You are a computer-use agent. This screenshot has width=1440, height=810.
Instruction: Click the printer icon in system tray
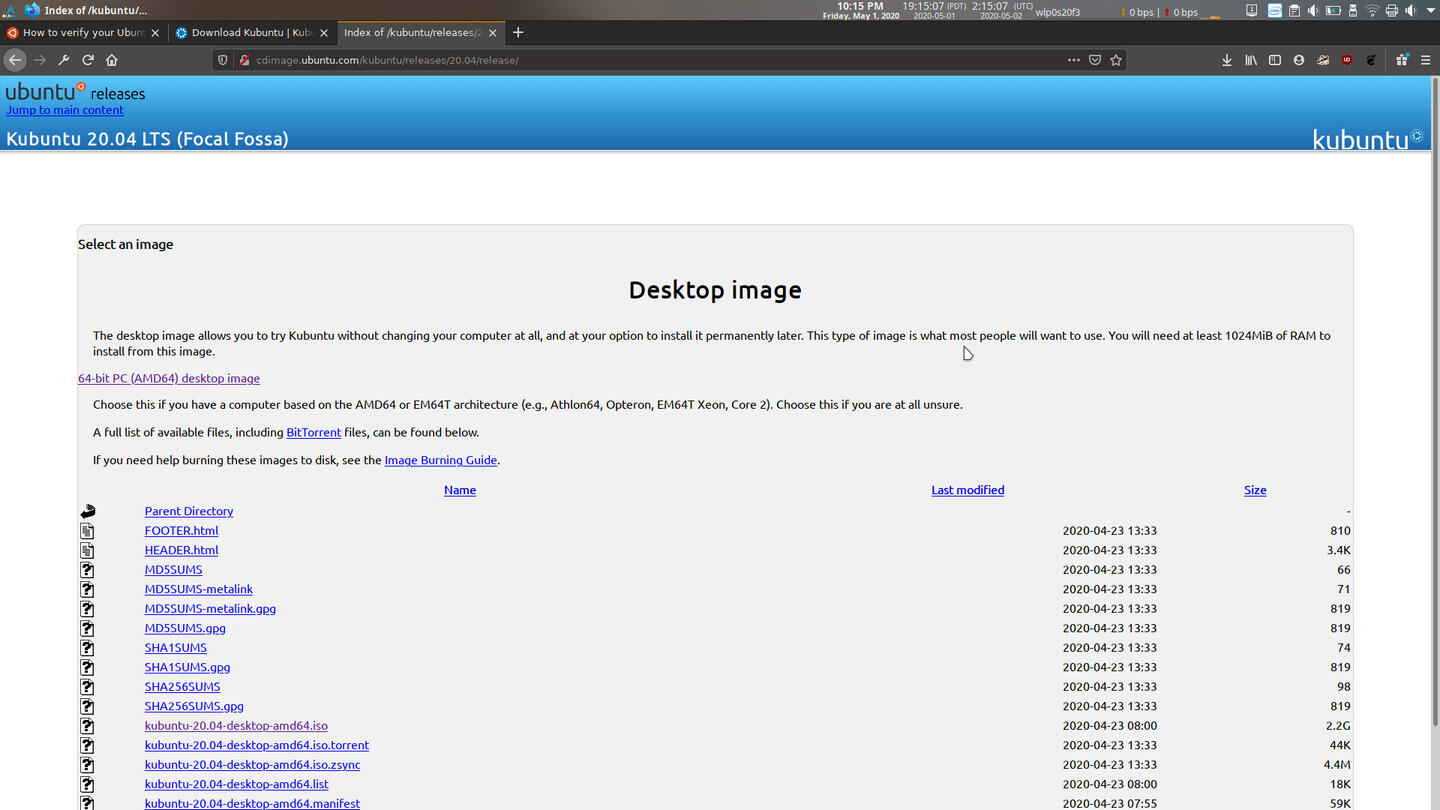pos(1392,11)
